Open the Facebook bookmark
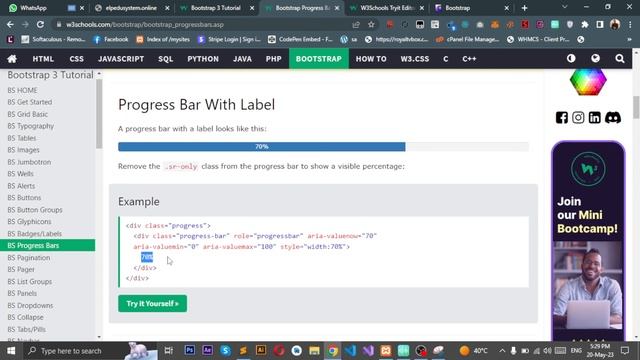The width and height of the screenshot is (640, 360). pyautogui.click(x=111, y=39)
